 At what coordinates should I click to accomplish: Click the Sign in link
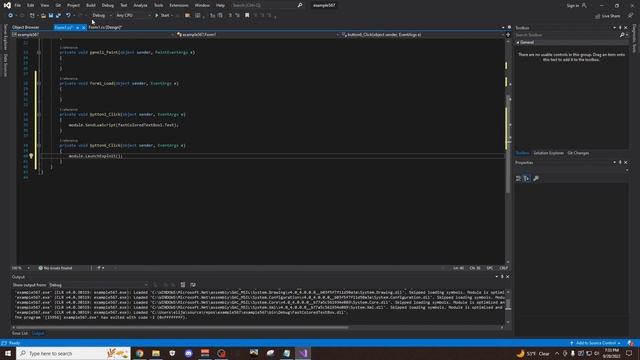tap(573, 5)
